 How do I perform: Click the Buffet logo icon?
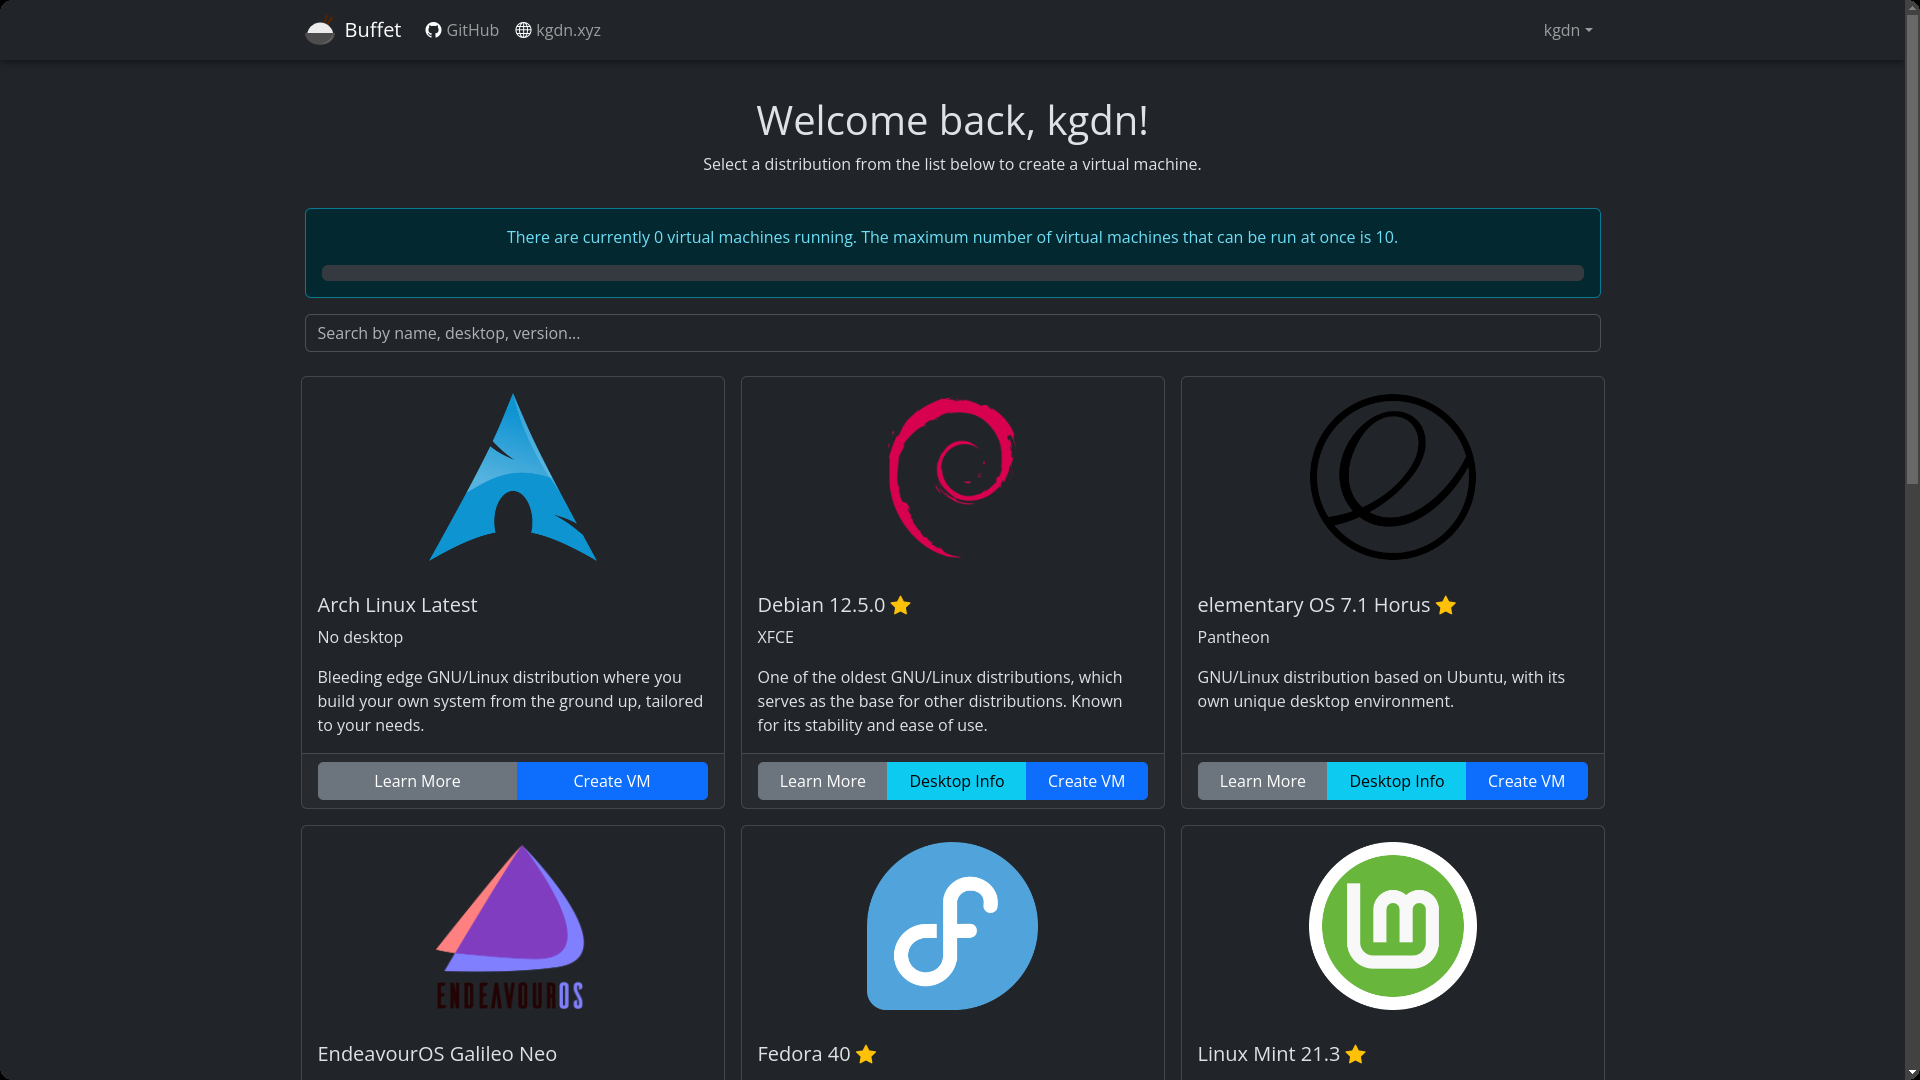click(320, 31)
